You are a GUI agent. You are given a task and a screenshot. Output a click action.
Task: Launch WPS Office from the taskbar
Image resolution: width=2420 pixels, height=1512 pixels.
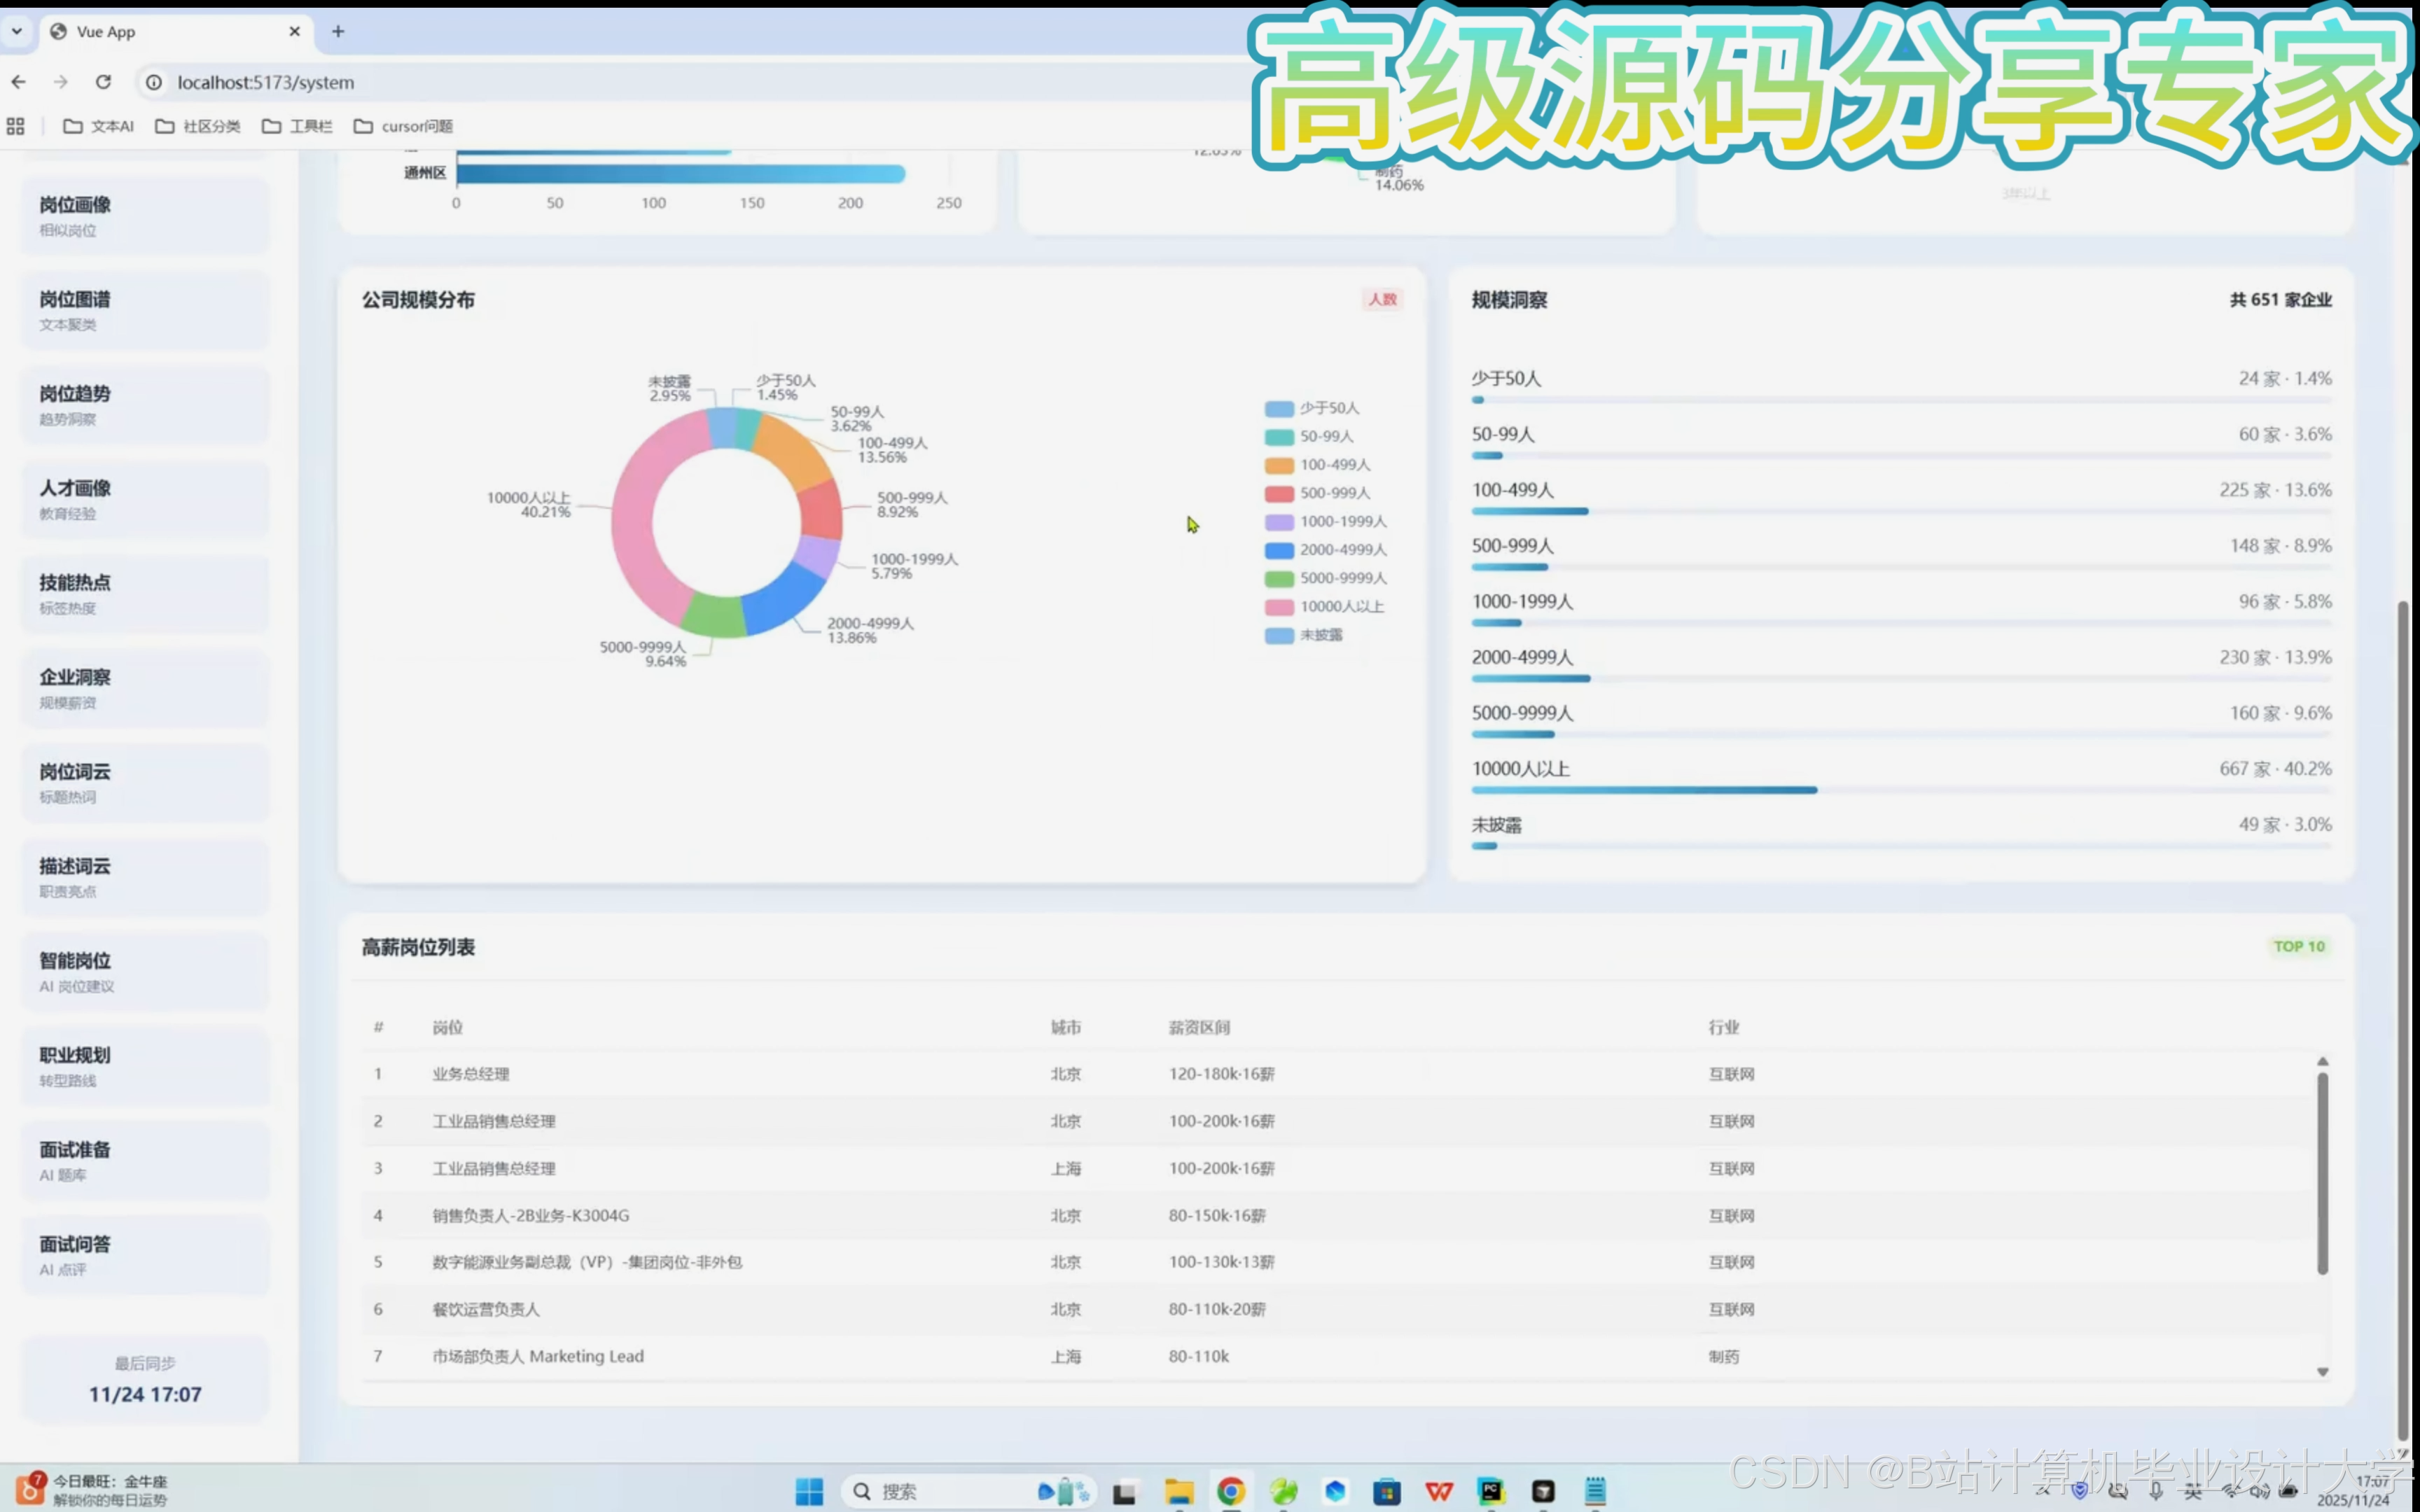click(1438, 1491)
